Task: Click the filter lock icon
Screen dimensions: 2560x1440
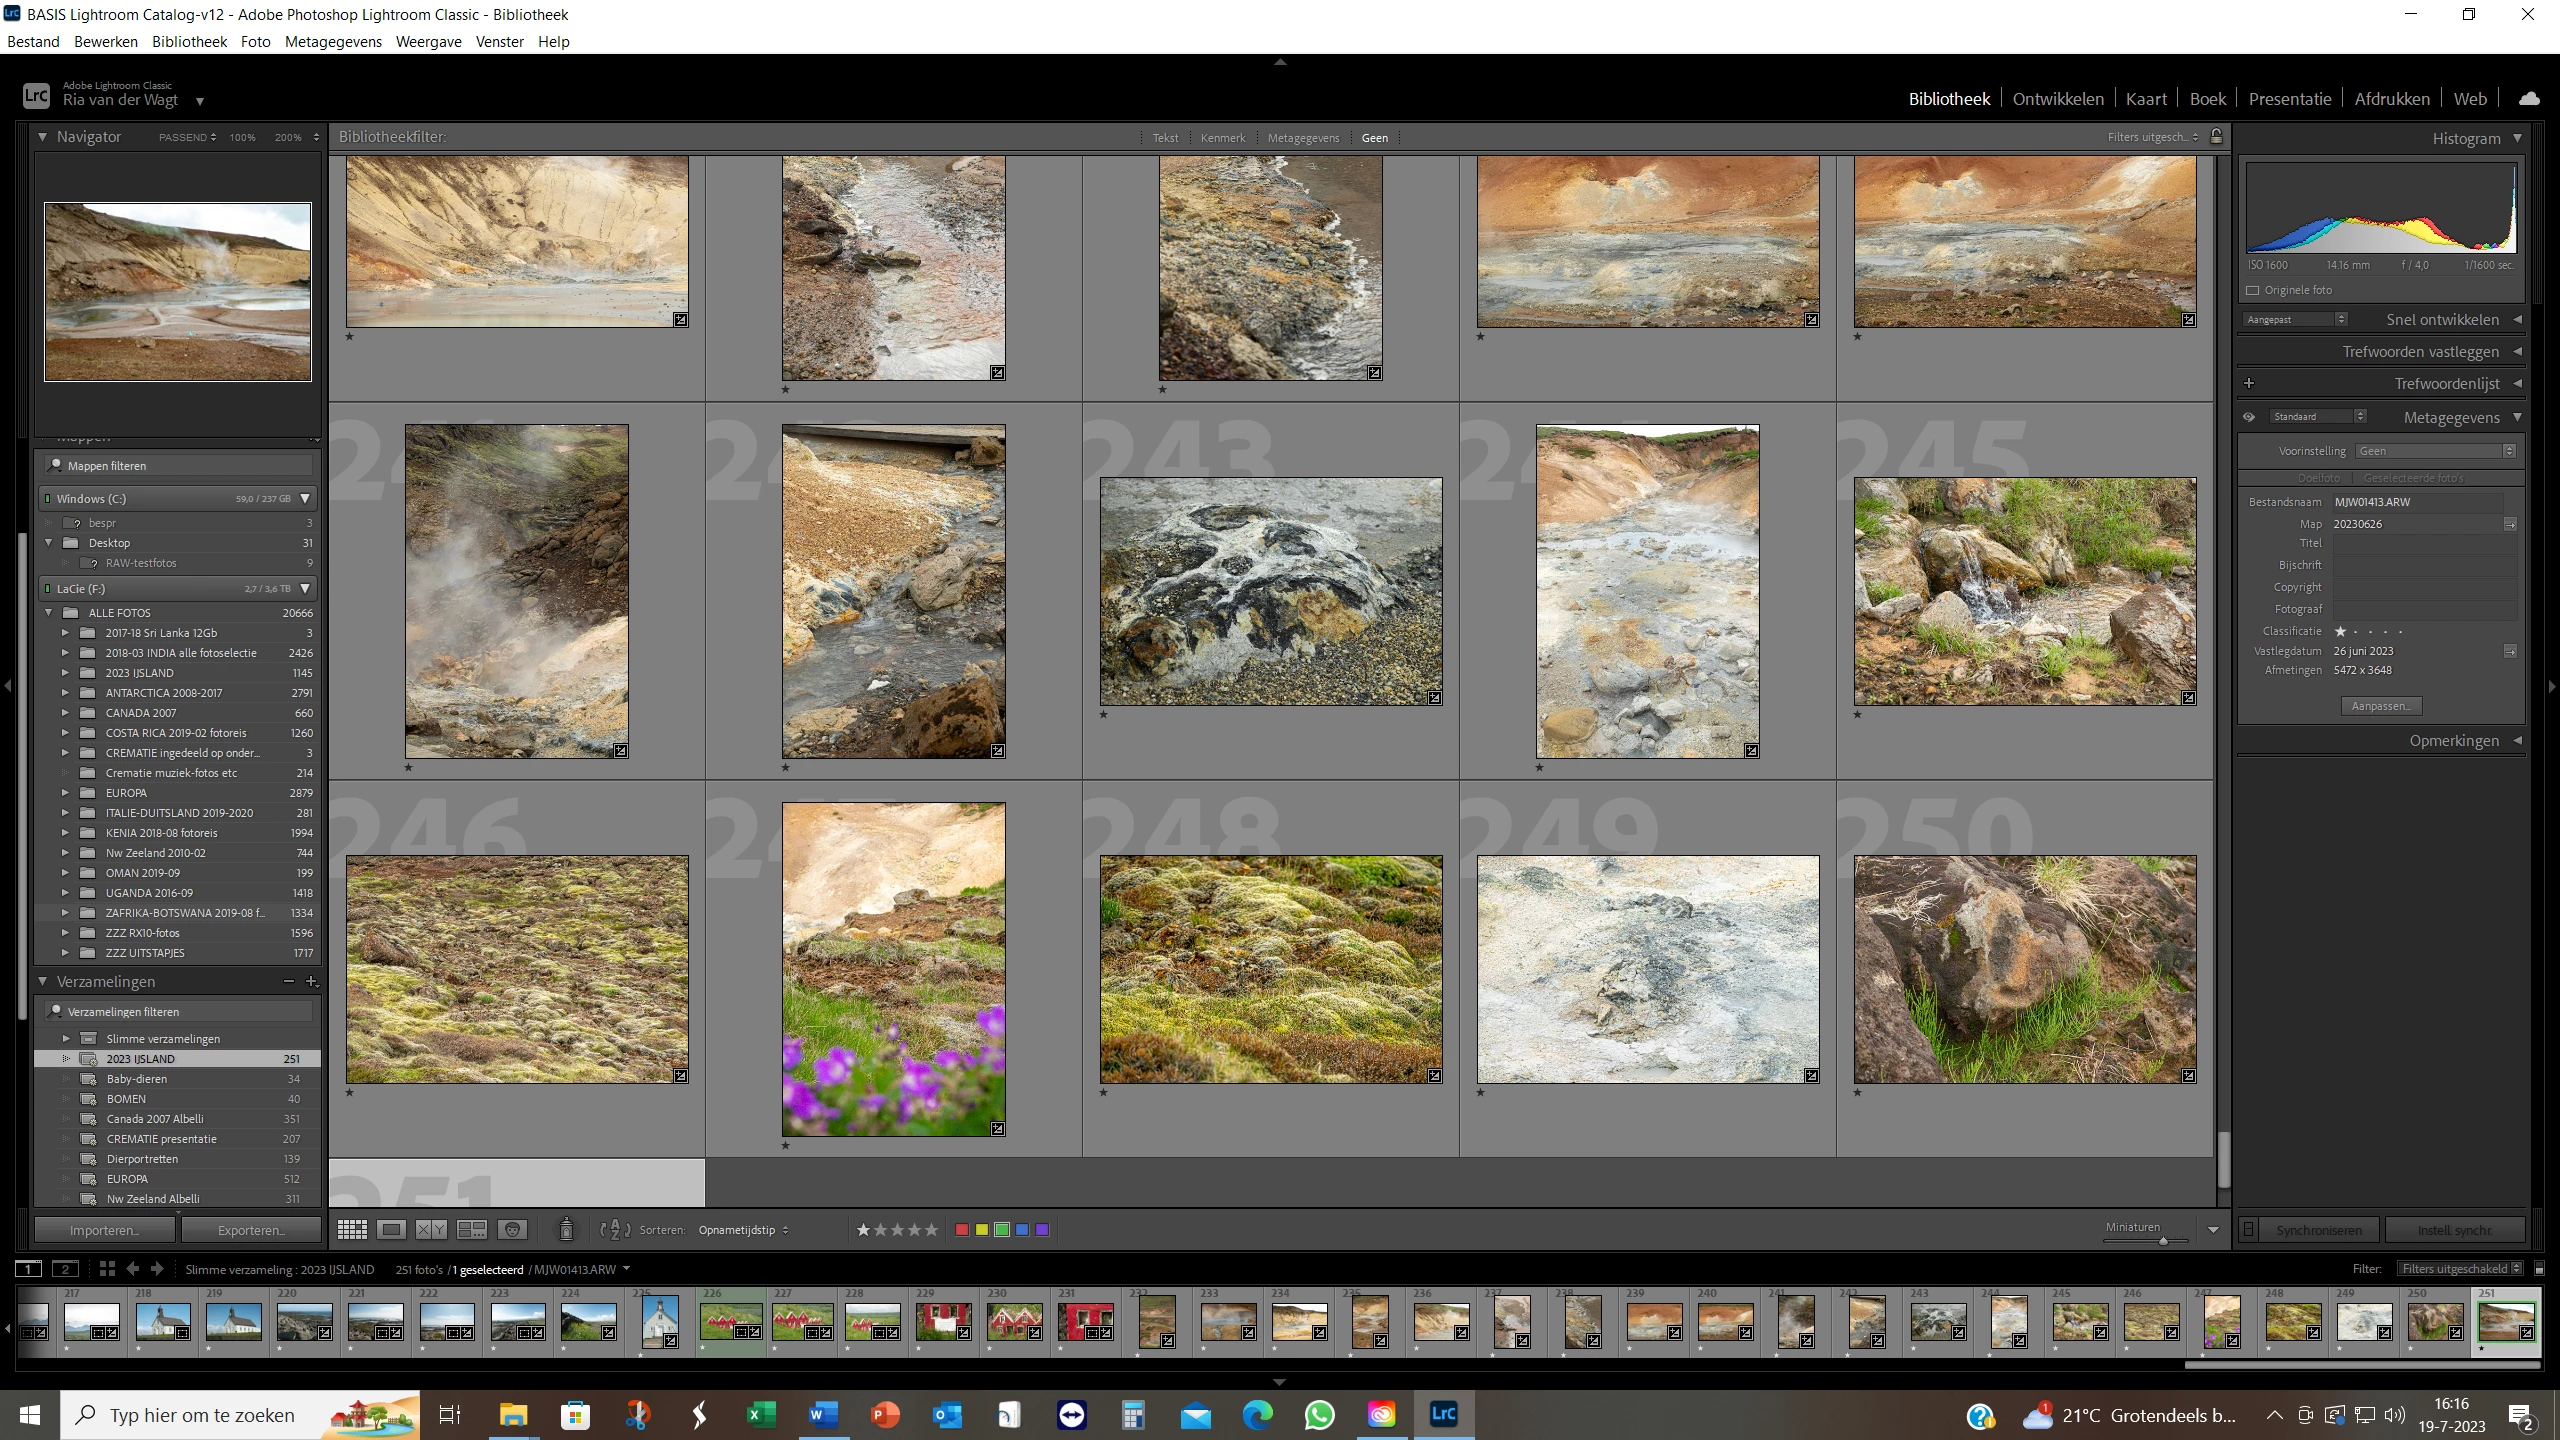Action: point(2216,137)
